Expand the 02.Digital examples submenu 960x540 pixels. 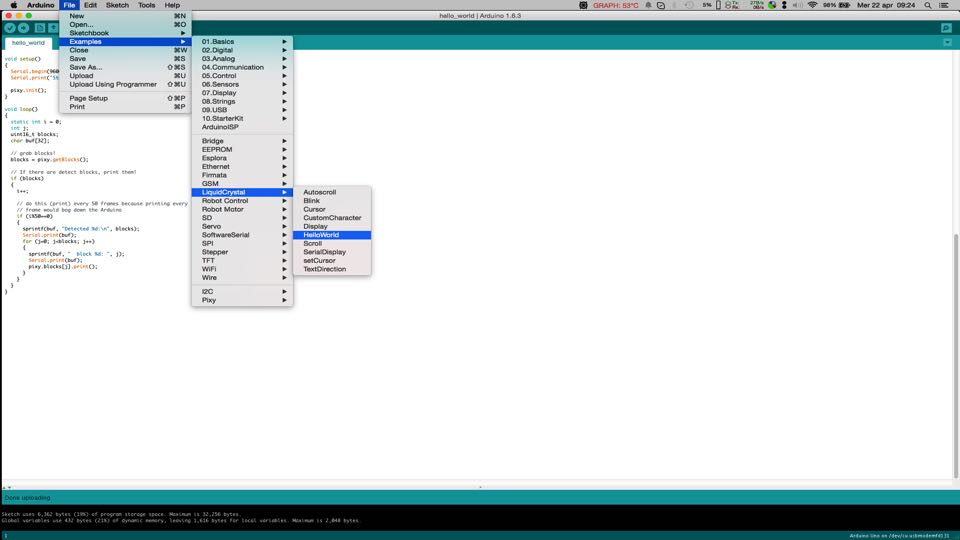pos(242,50)
